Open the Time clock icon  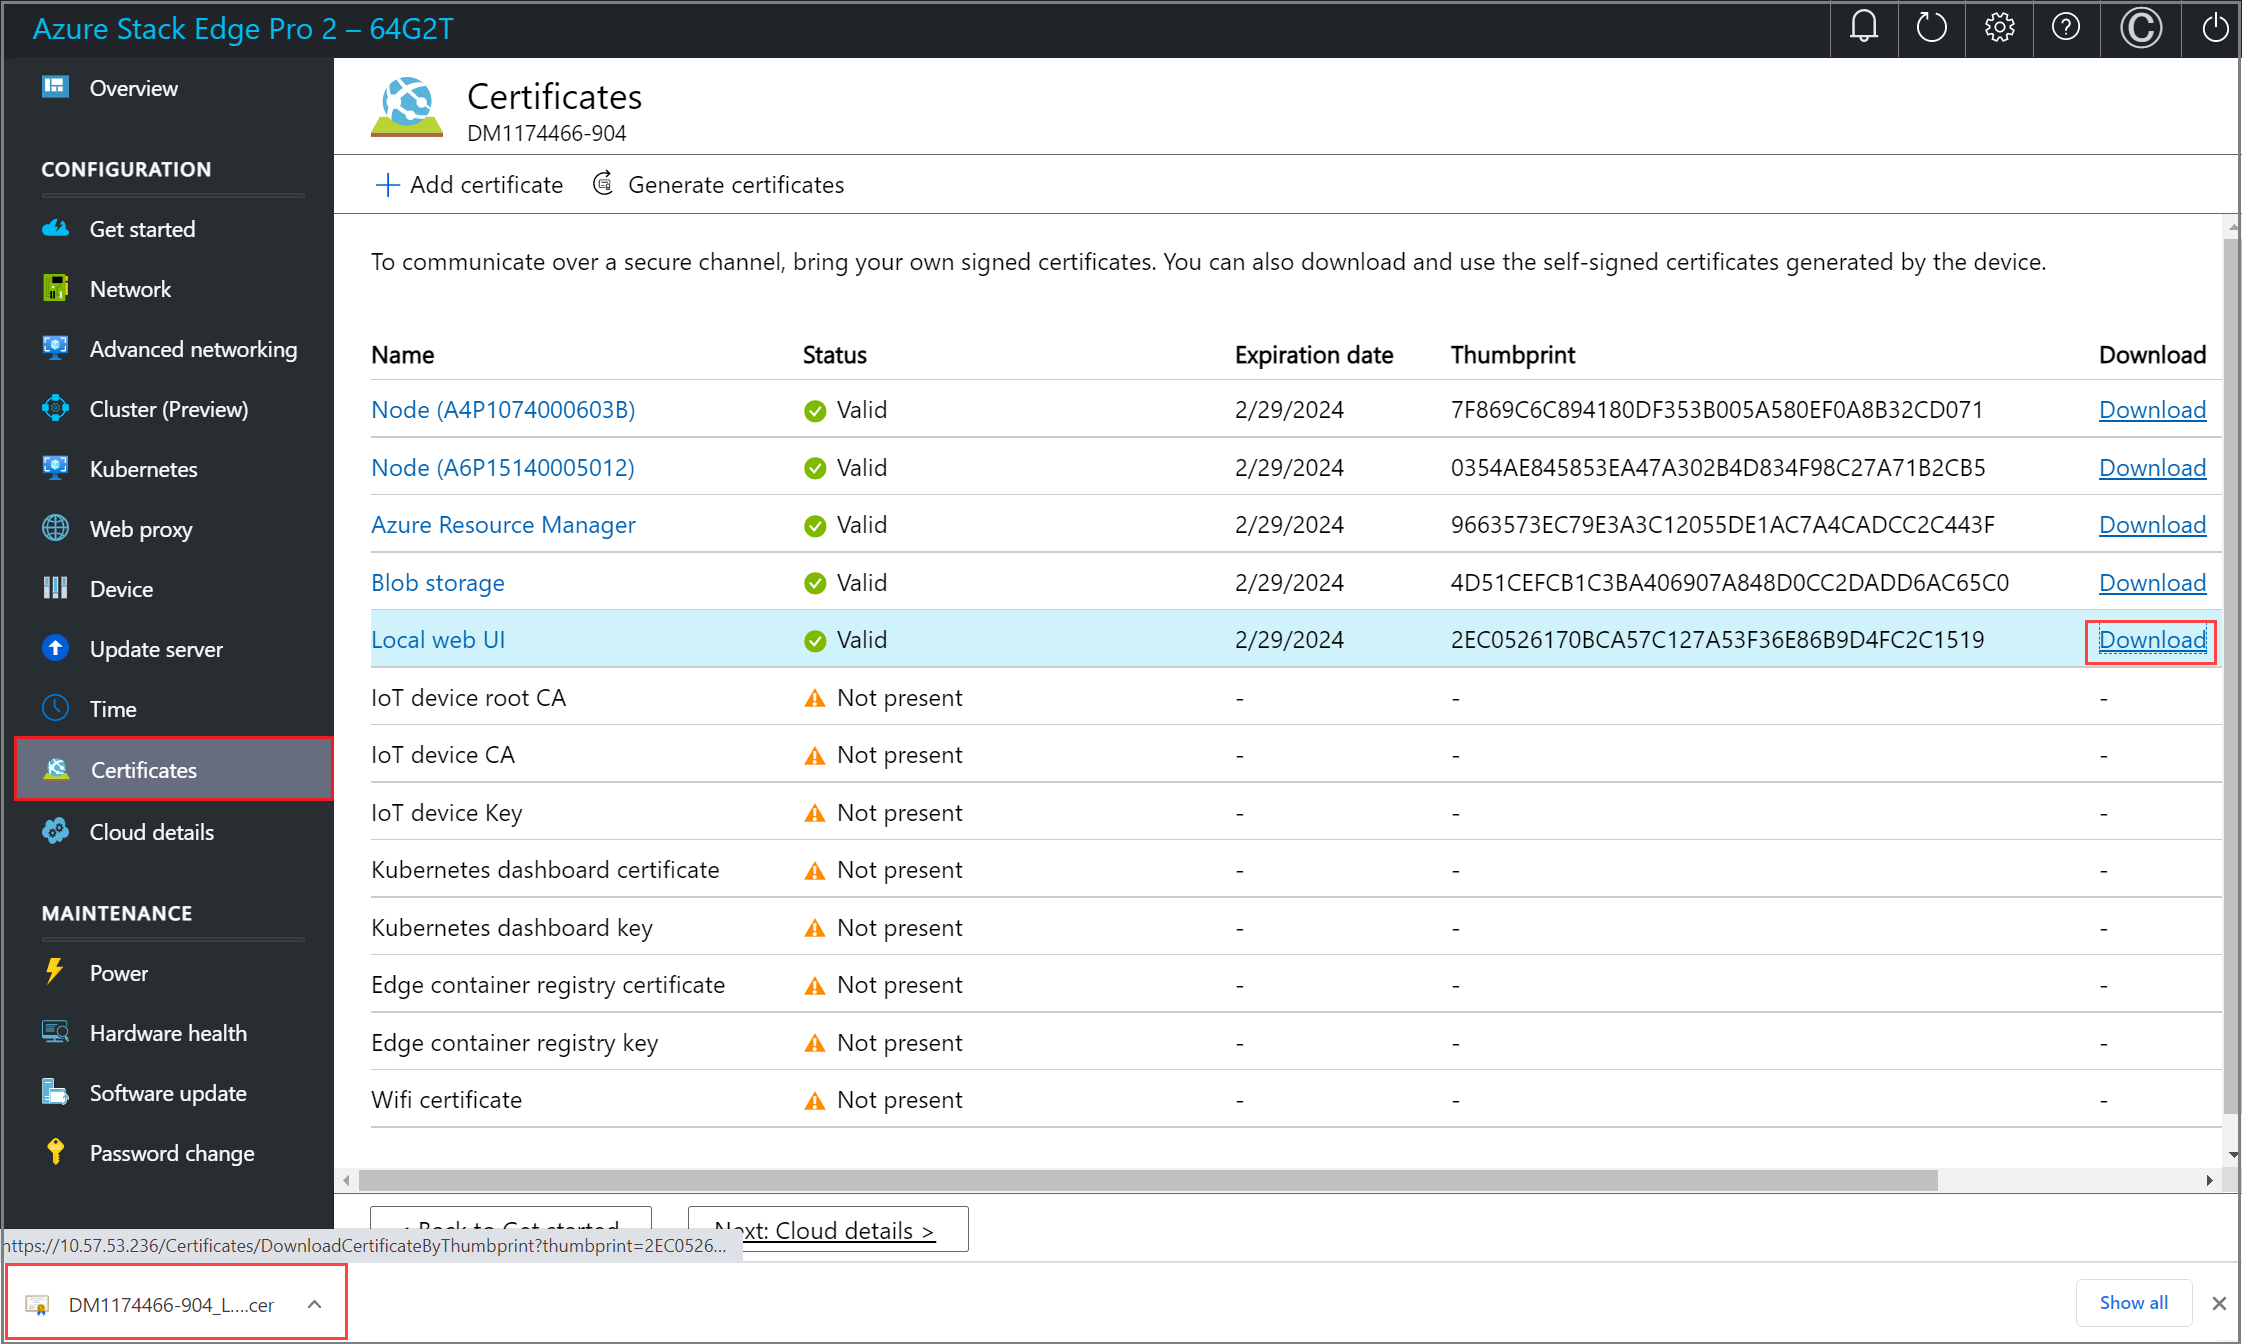tap(55, 708)
